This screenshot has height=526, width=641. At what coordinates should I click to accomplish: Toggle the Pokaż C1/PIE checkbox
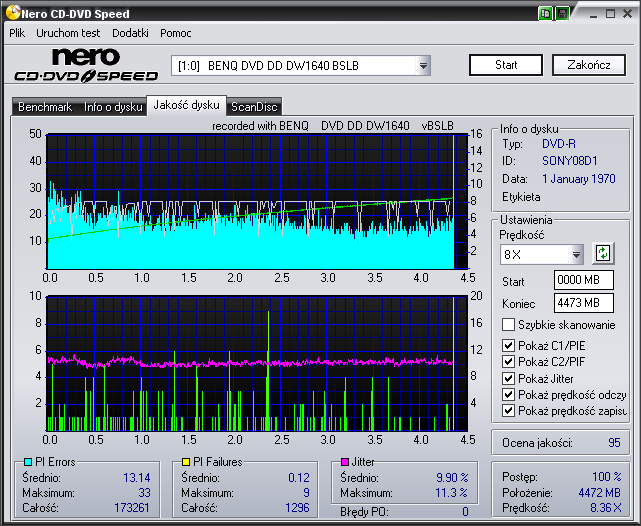click(508, 346)
